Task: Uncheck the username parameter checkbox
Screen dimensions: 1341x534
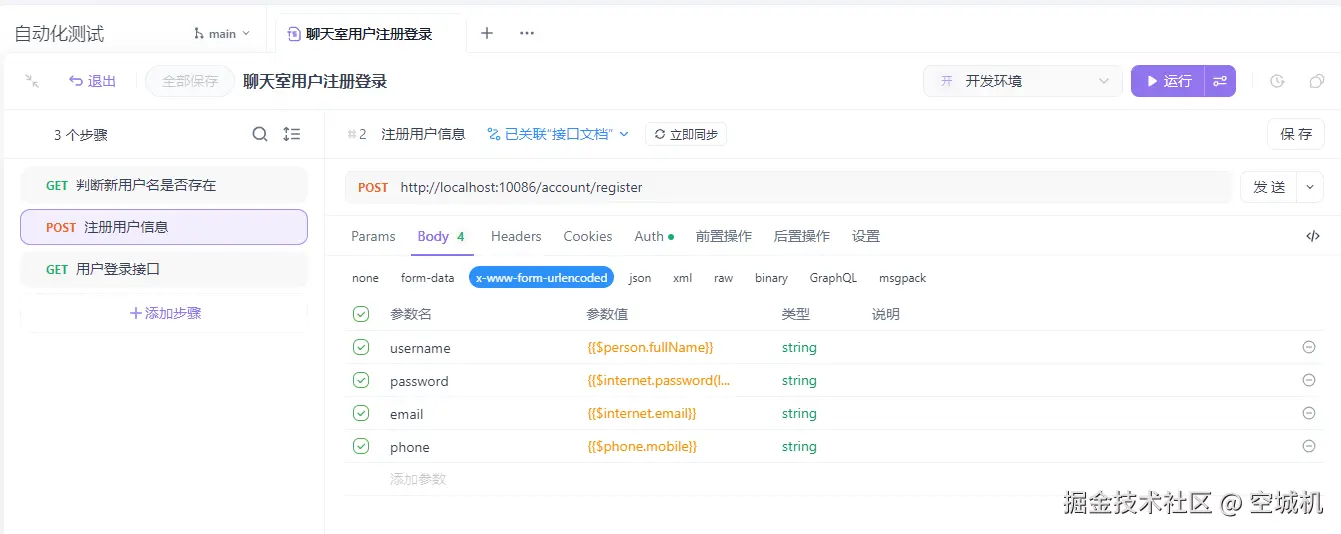Action: click(361, 347)
